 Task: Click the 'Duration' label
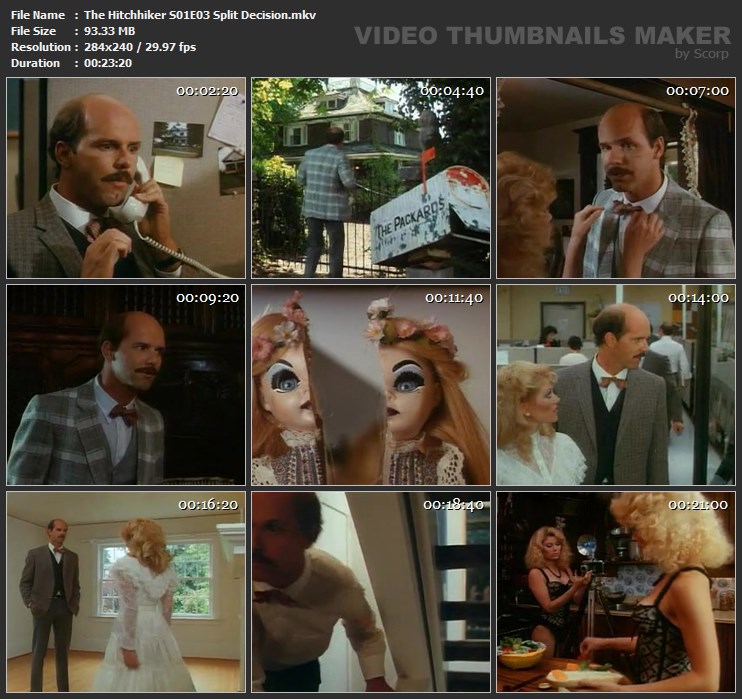click(35, 63)
